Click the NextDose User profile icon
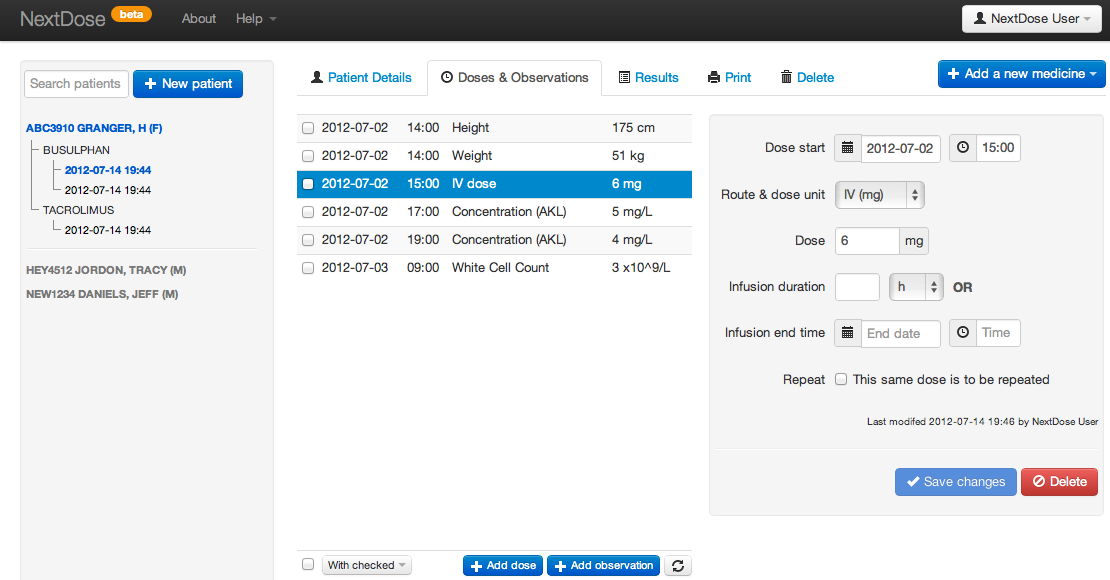 (981, 19)
